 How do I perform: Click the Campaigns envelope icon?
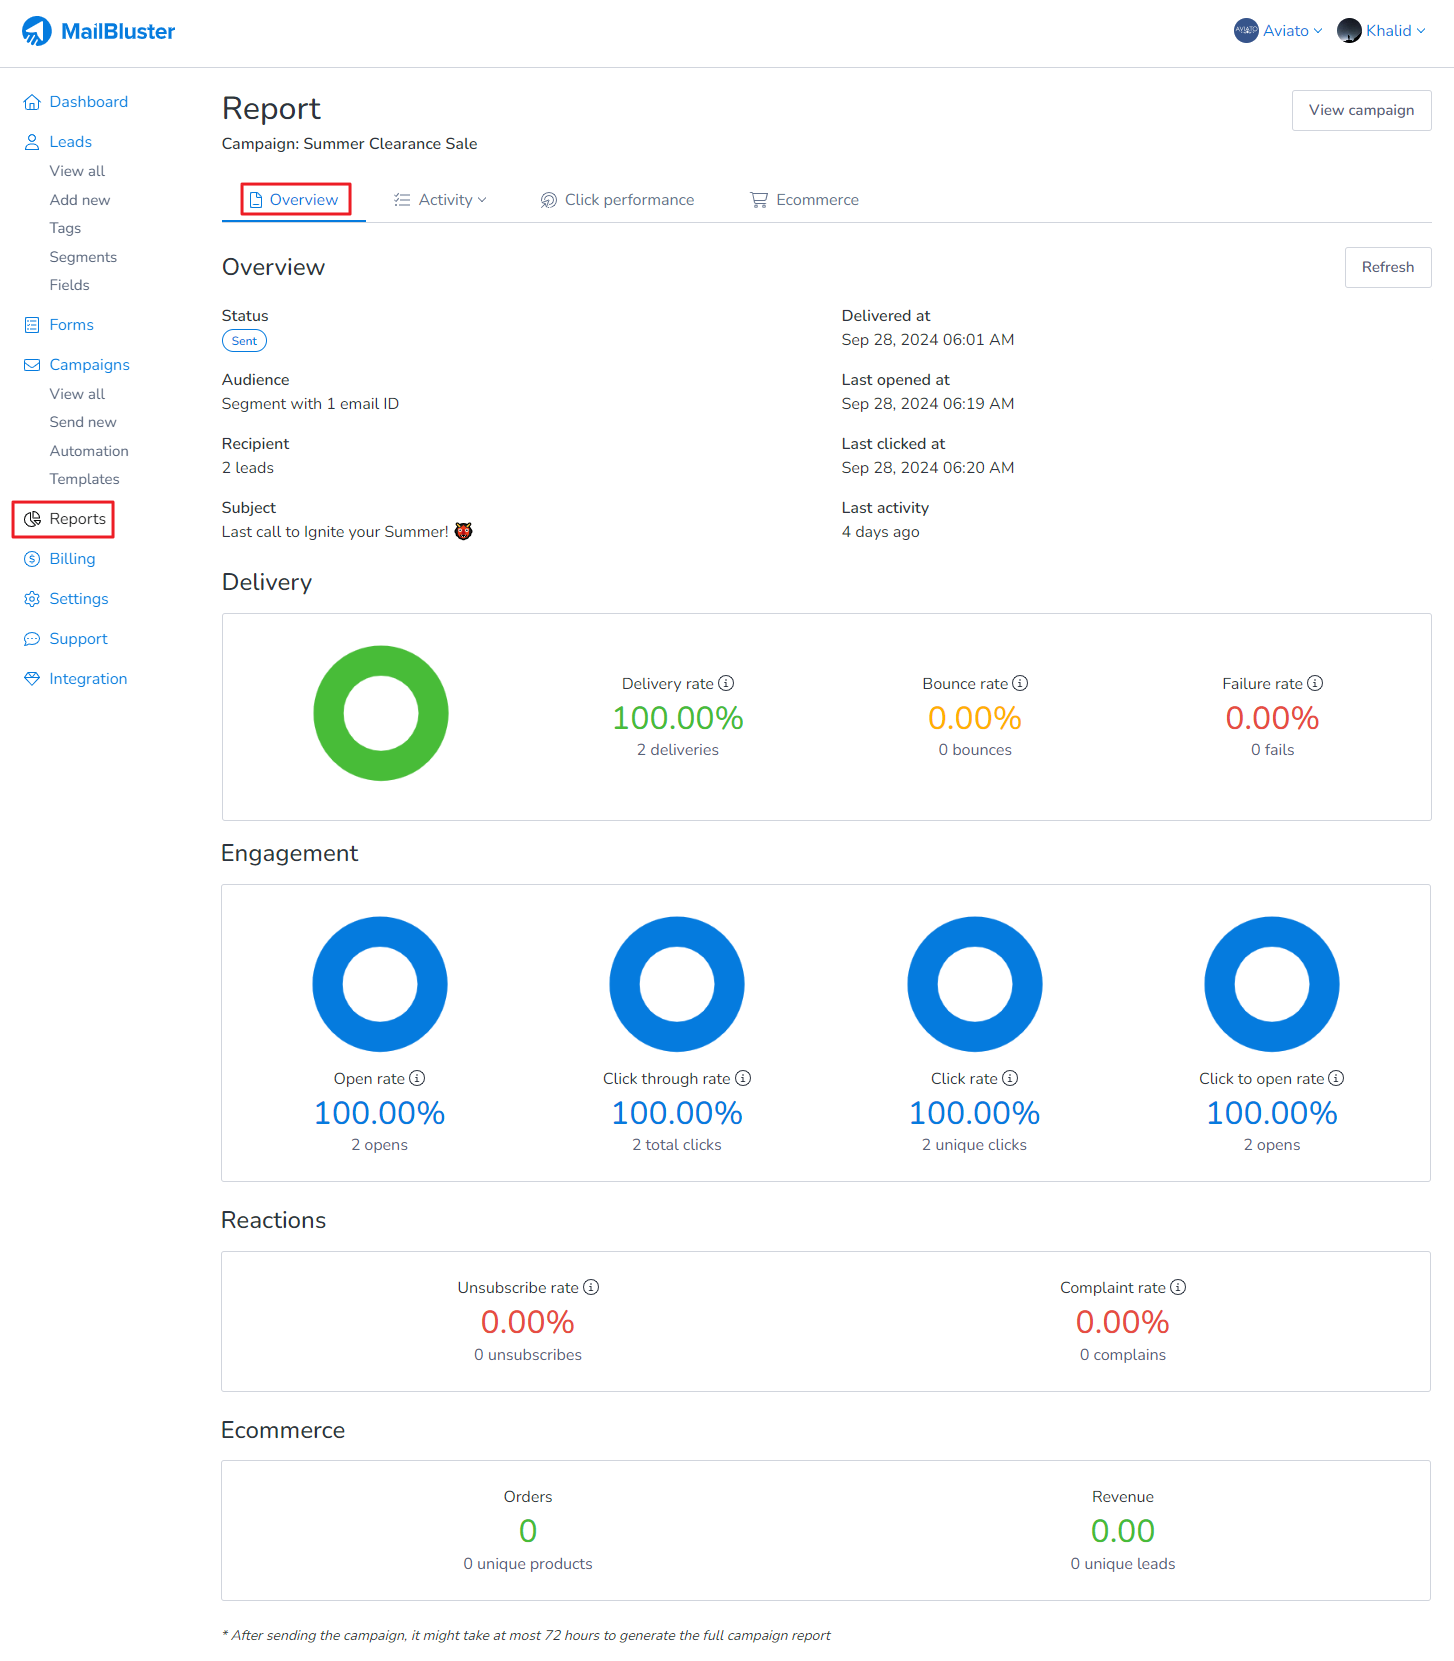coord(32,365)
